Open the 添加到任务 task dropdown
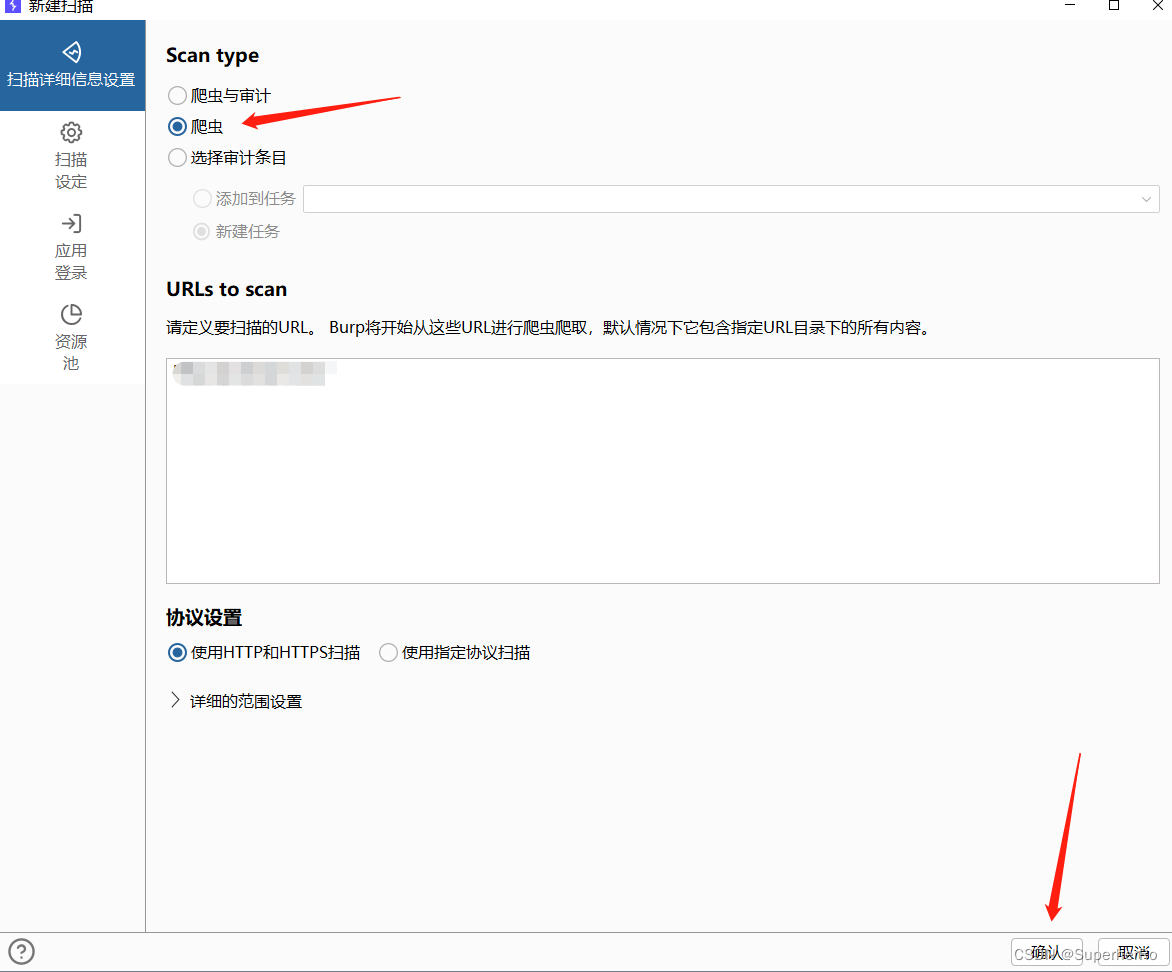 click(731, 199)
